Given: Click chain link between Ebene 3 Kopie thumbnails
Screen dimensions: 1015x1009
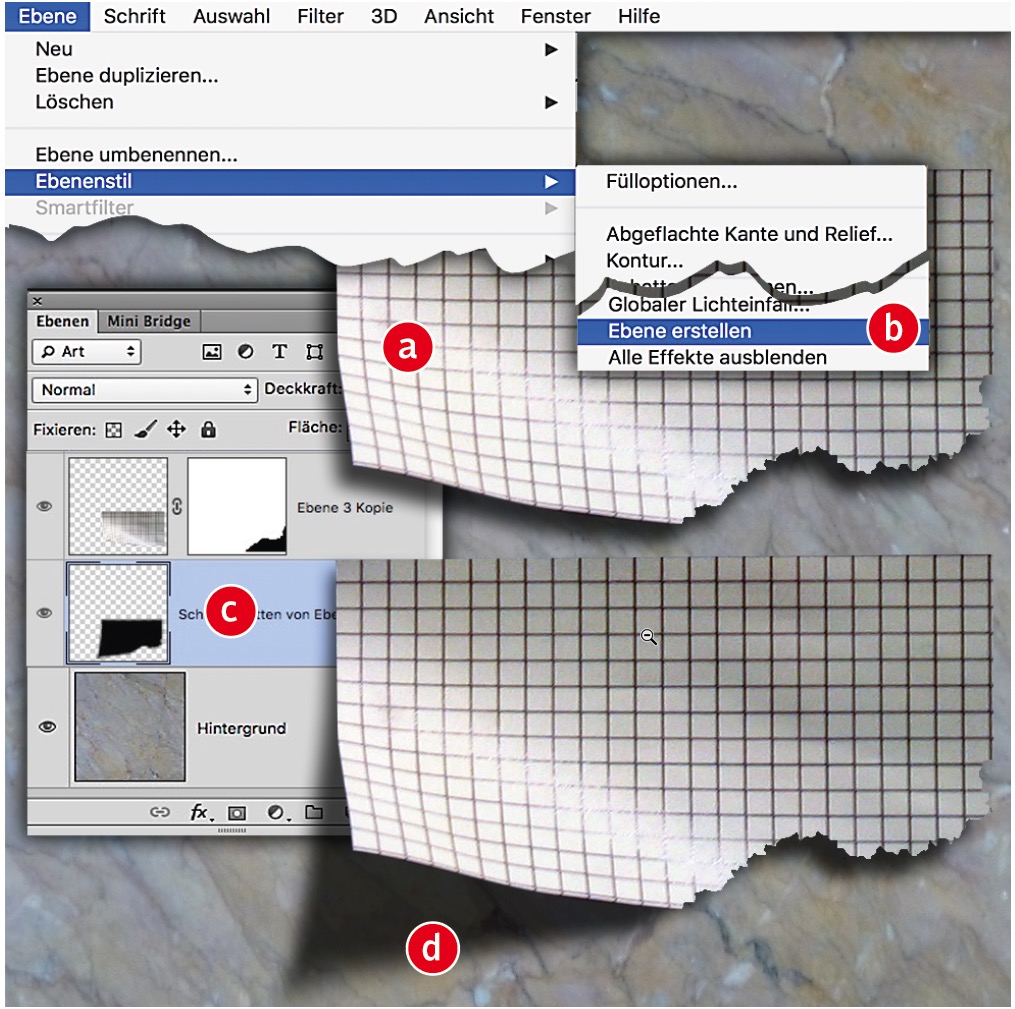Looking at the screenshot, I should coord(177,506).
